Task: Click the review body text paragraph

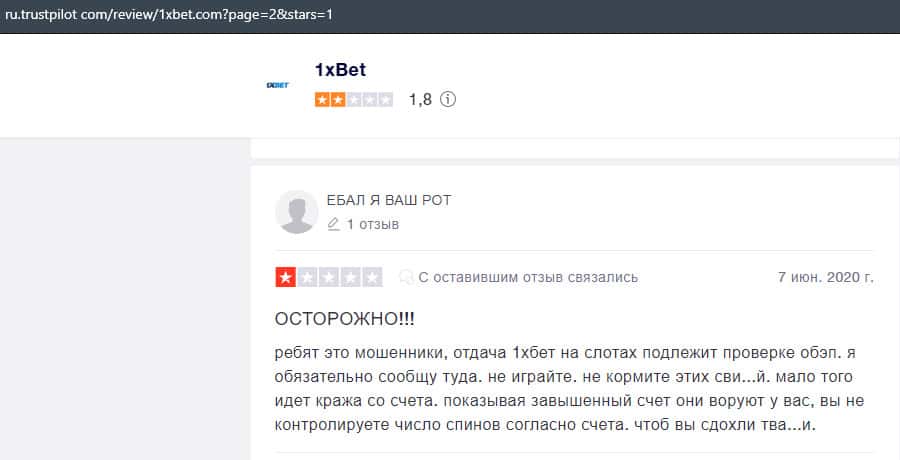Action: [569, 389]
